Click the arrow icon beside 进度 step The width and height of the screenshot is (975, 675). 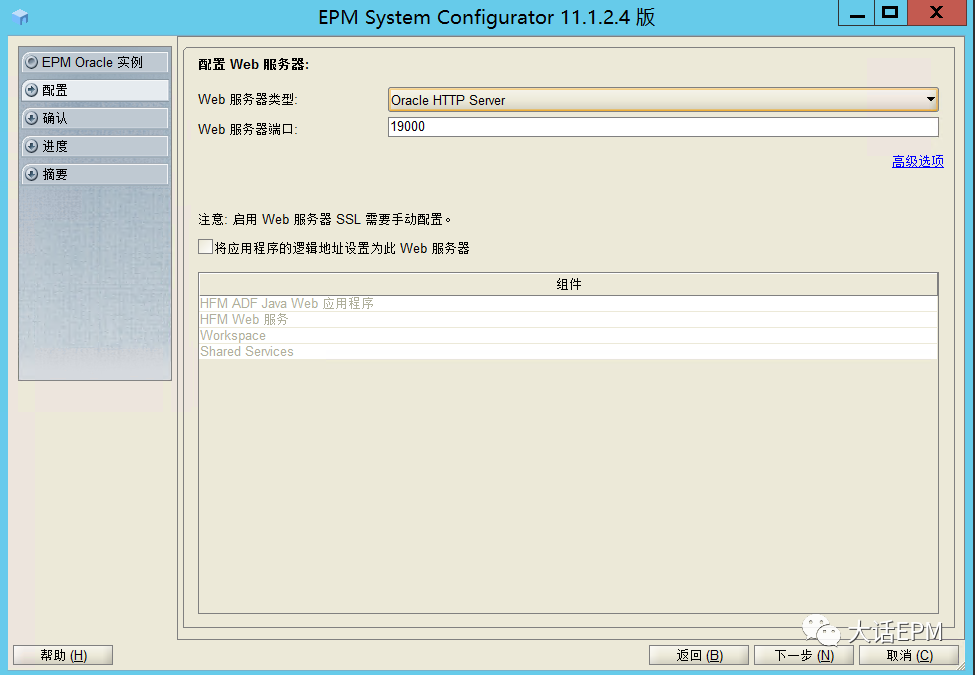point(31,146)
